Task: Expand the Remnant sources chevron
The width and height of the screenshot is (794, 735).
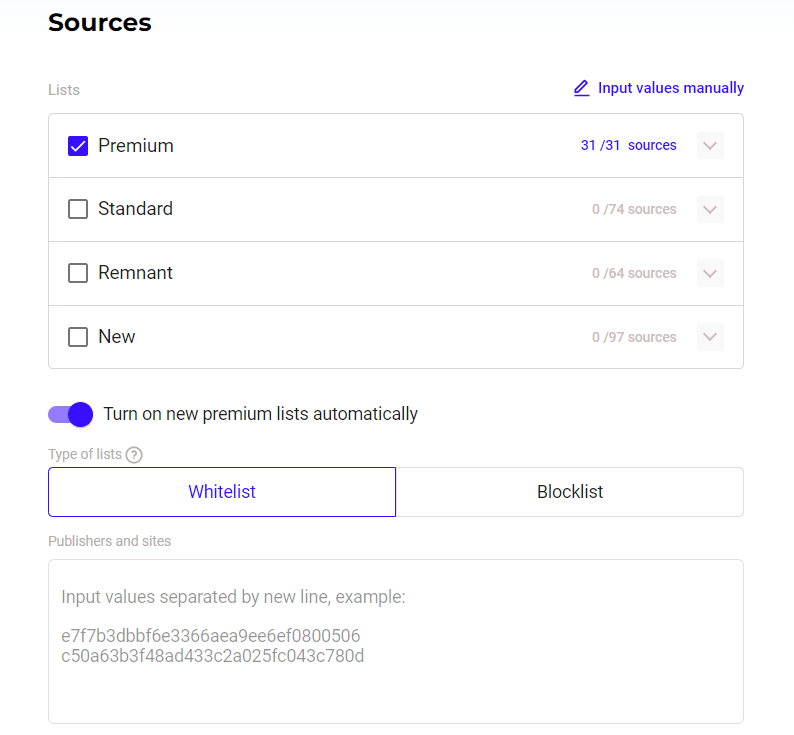Action: (x=710, y=273)
